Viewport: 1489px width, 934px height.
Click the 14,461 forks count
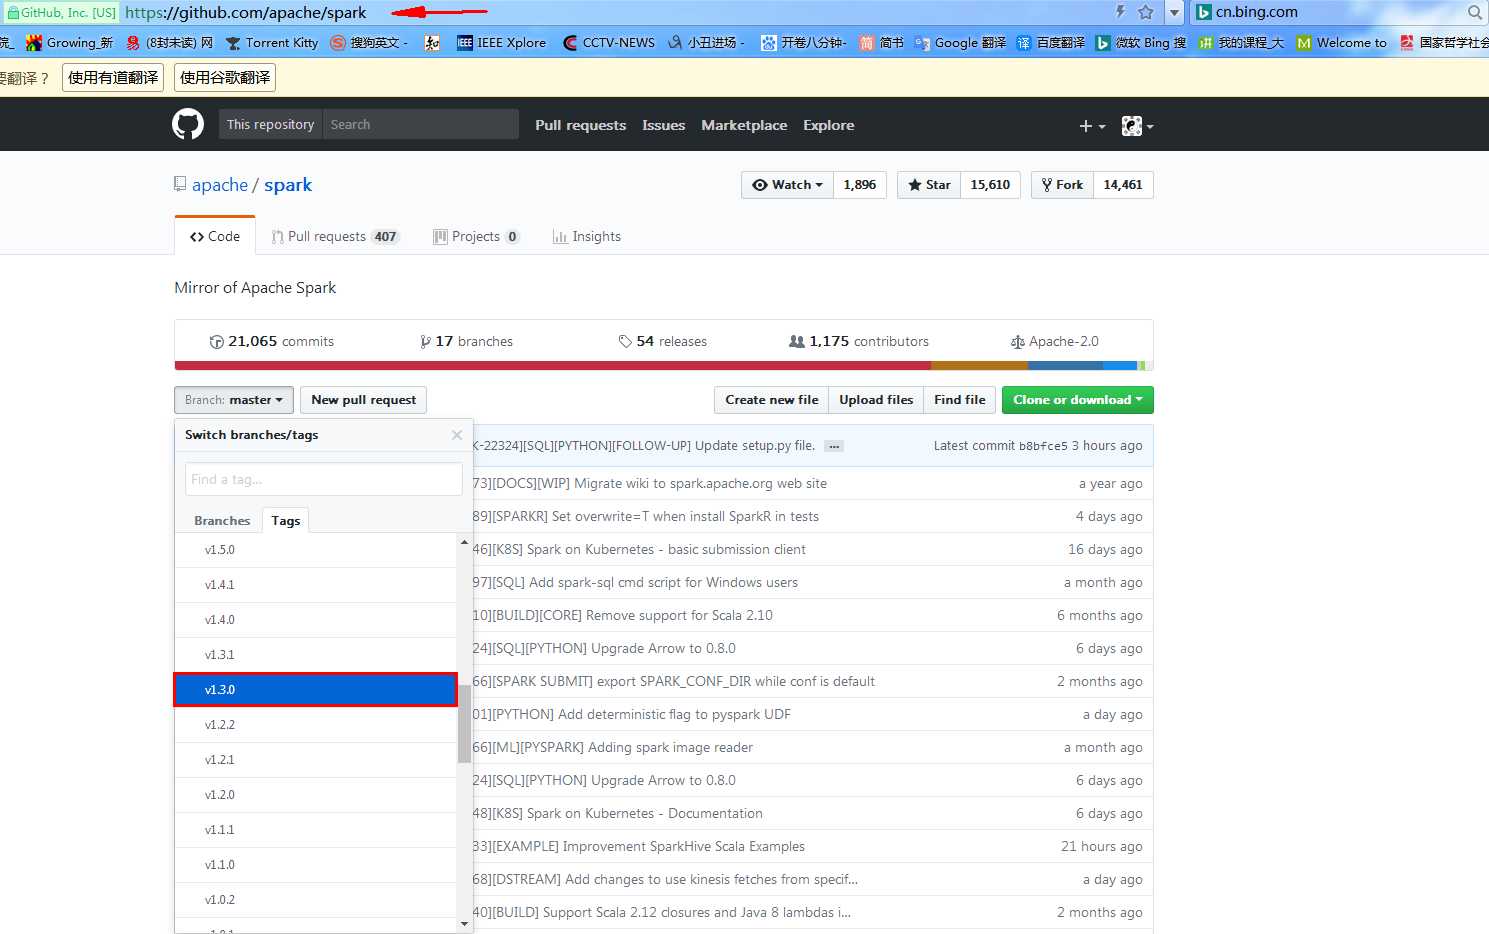coord(1123,185)
